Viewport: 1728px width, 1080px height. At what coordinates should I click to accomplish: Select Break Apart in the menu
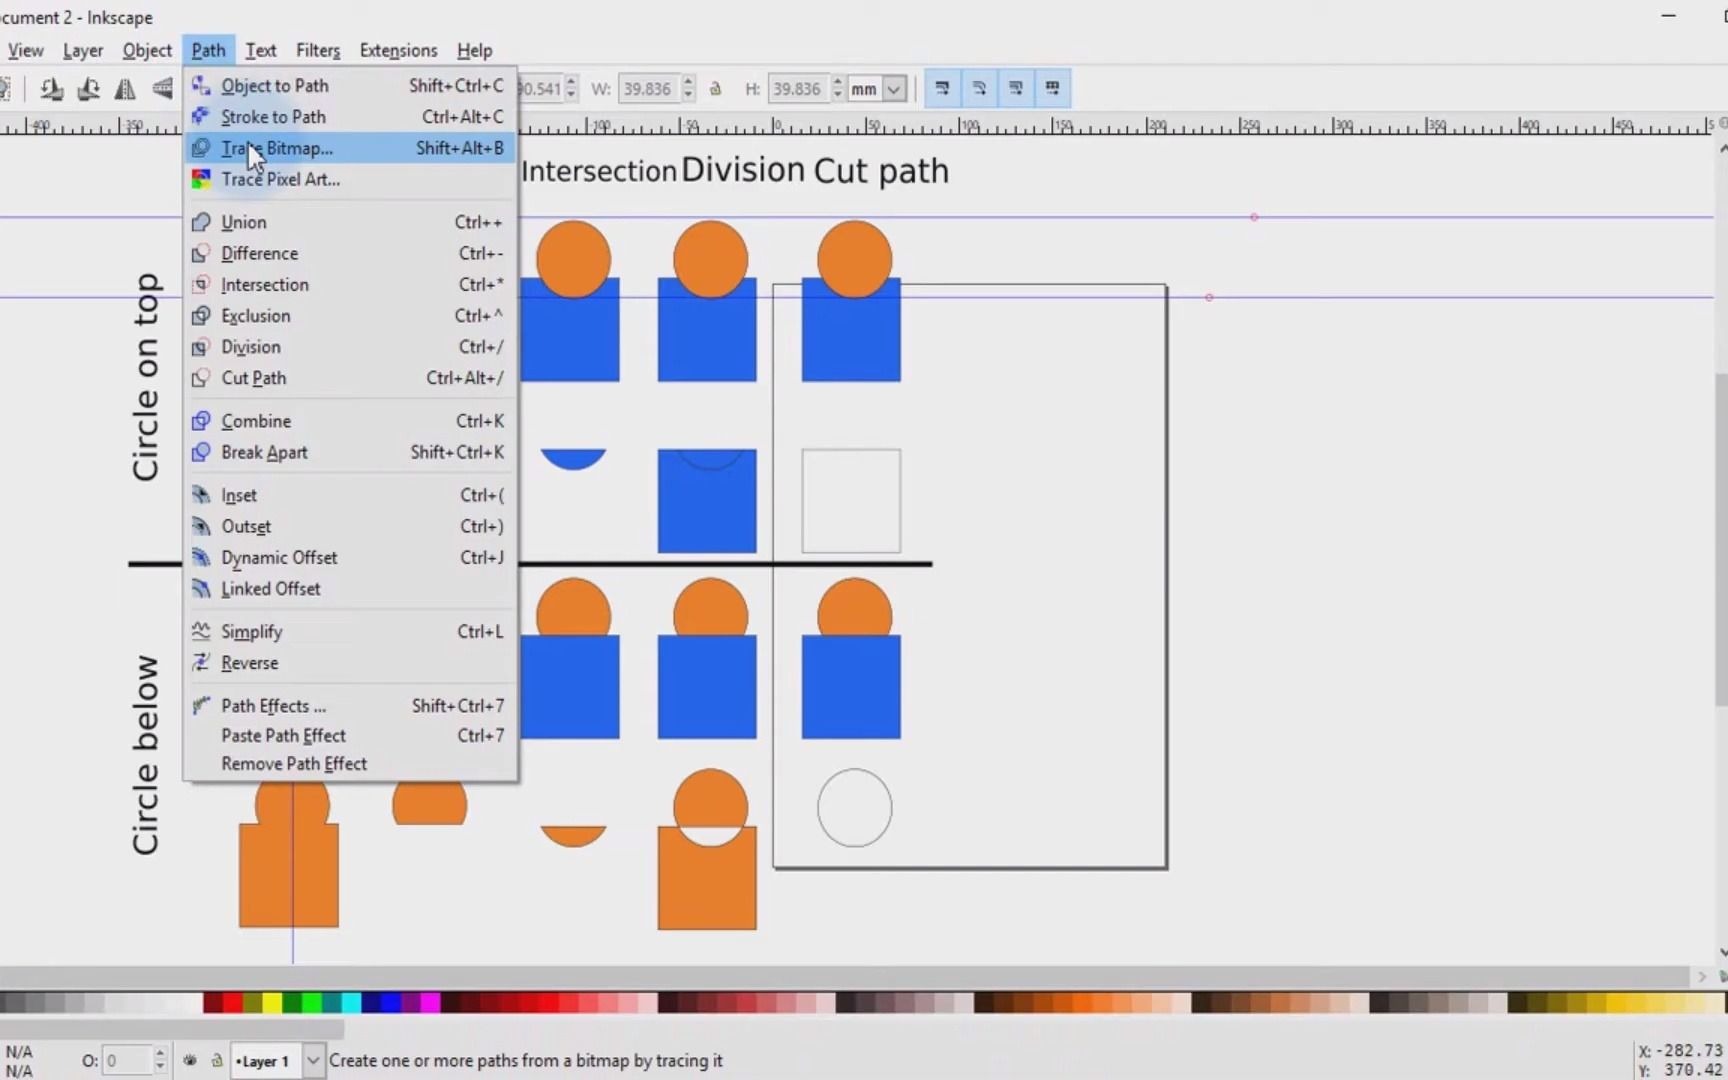point(265,452)
